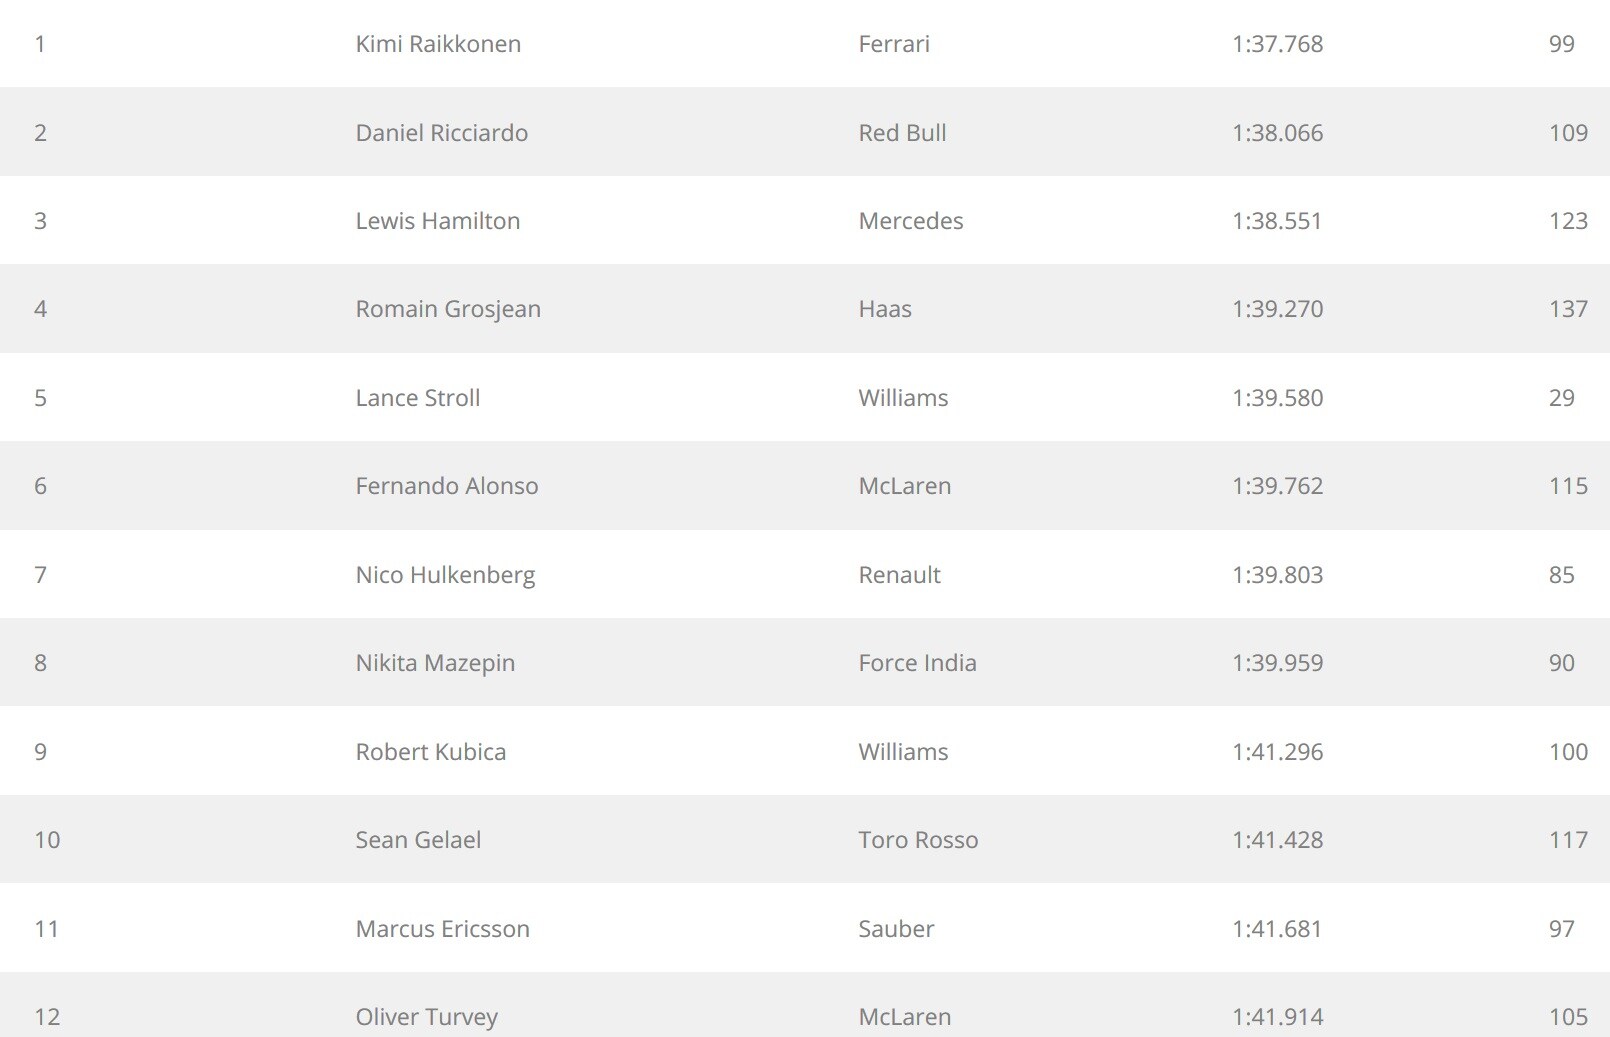Click the Ferrari team cell
The image size is (1610, 1037).
(894, 44)
